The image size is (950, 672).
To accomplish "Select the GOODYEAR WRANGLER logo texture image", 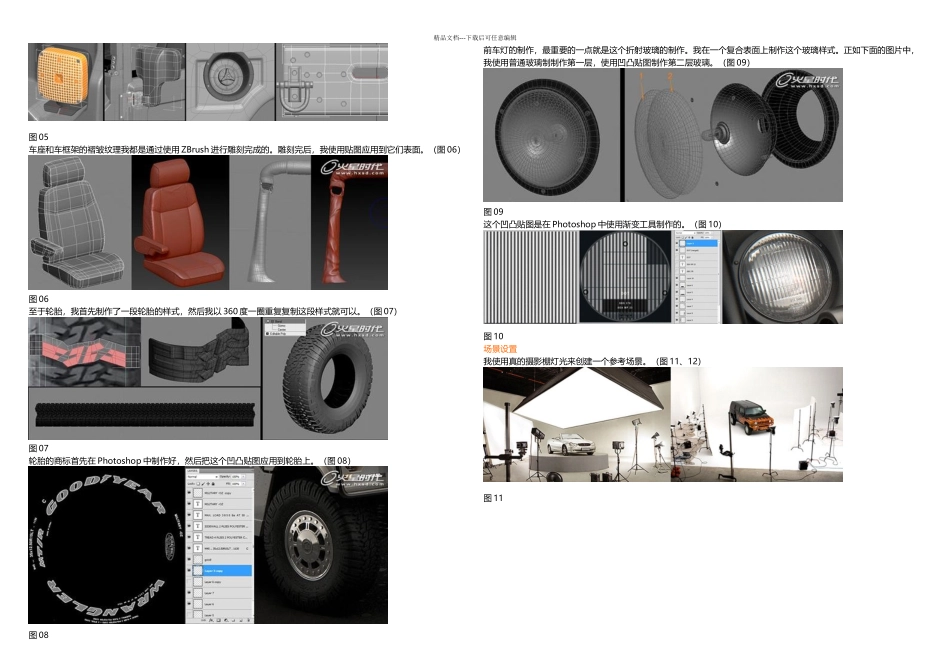I will [106, 545].
